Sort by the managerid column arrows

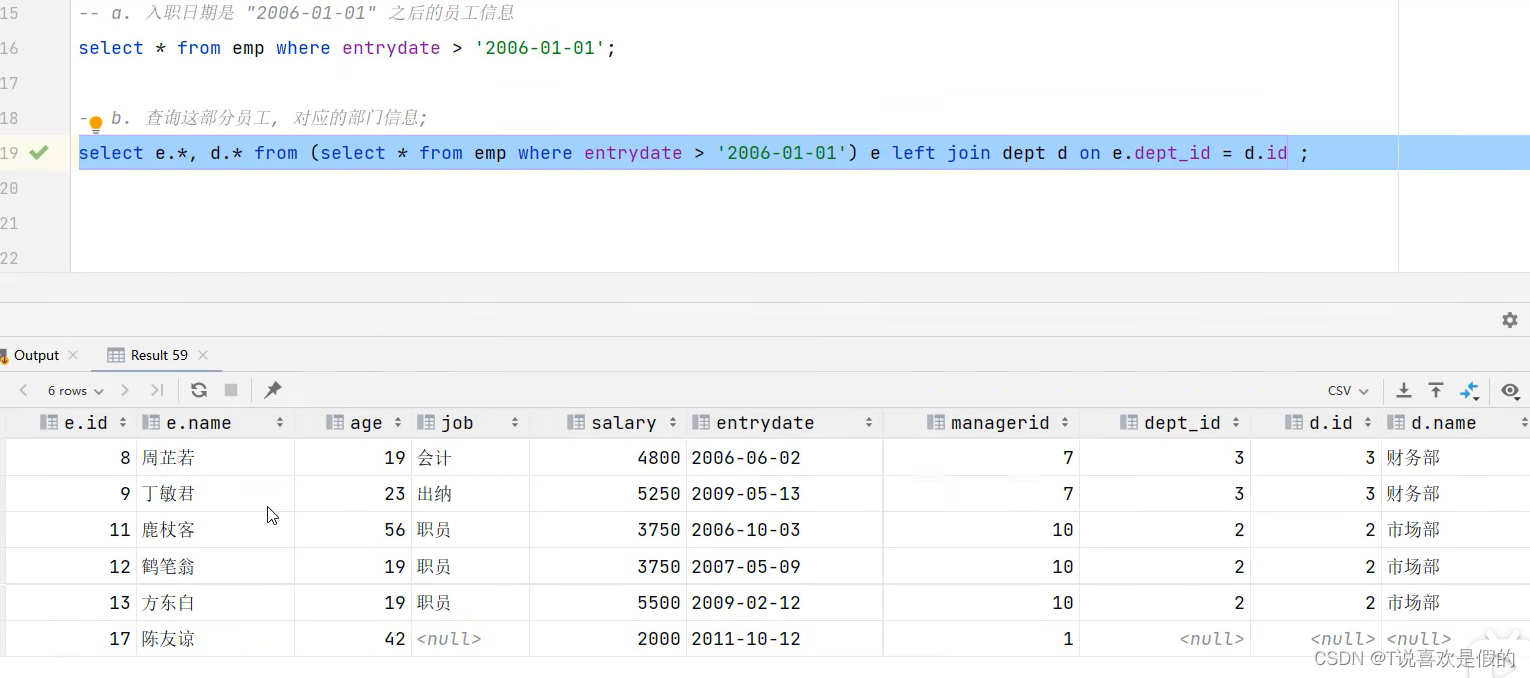pyautogui.click(x=1065, y=423)
